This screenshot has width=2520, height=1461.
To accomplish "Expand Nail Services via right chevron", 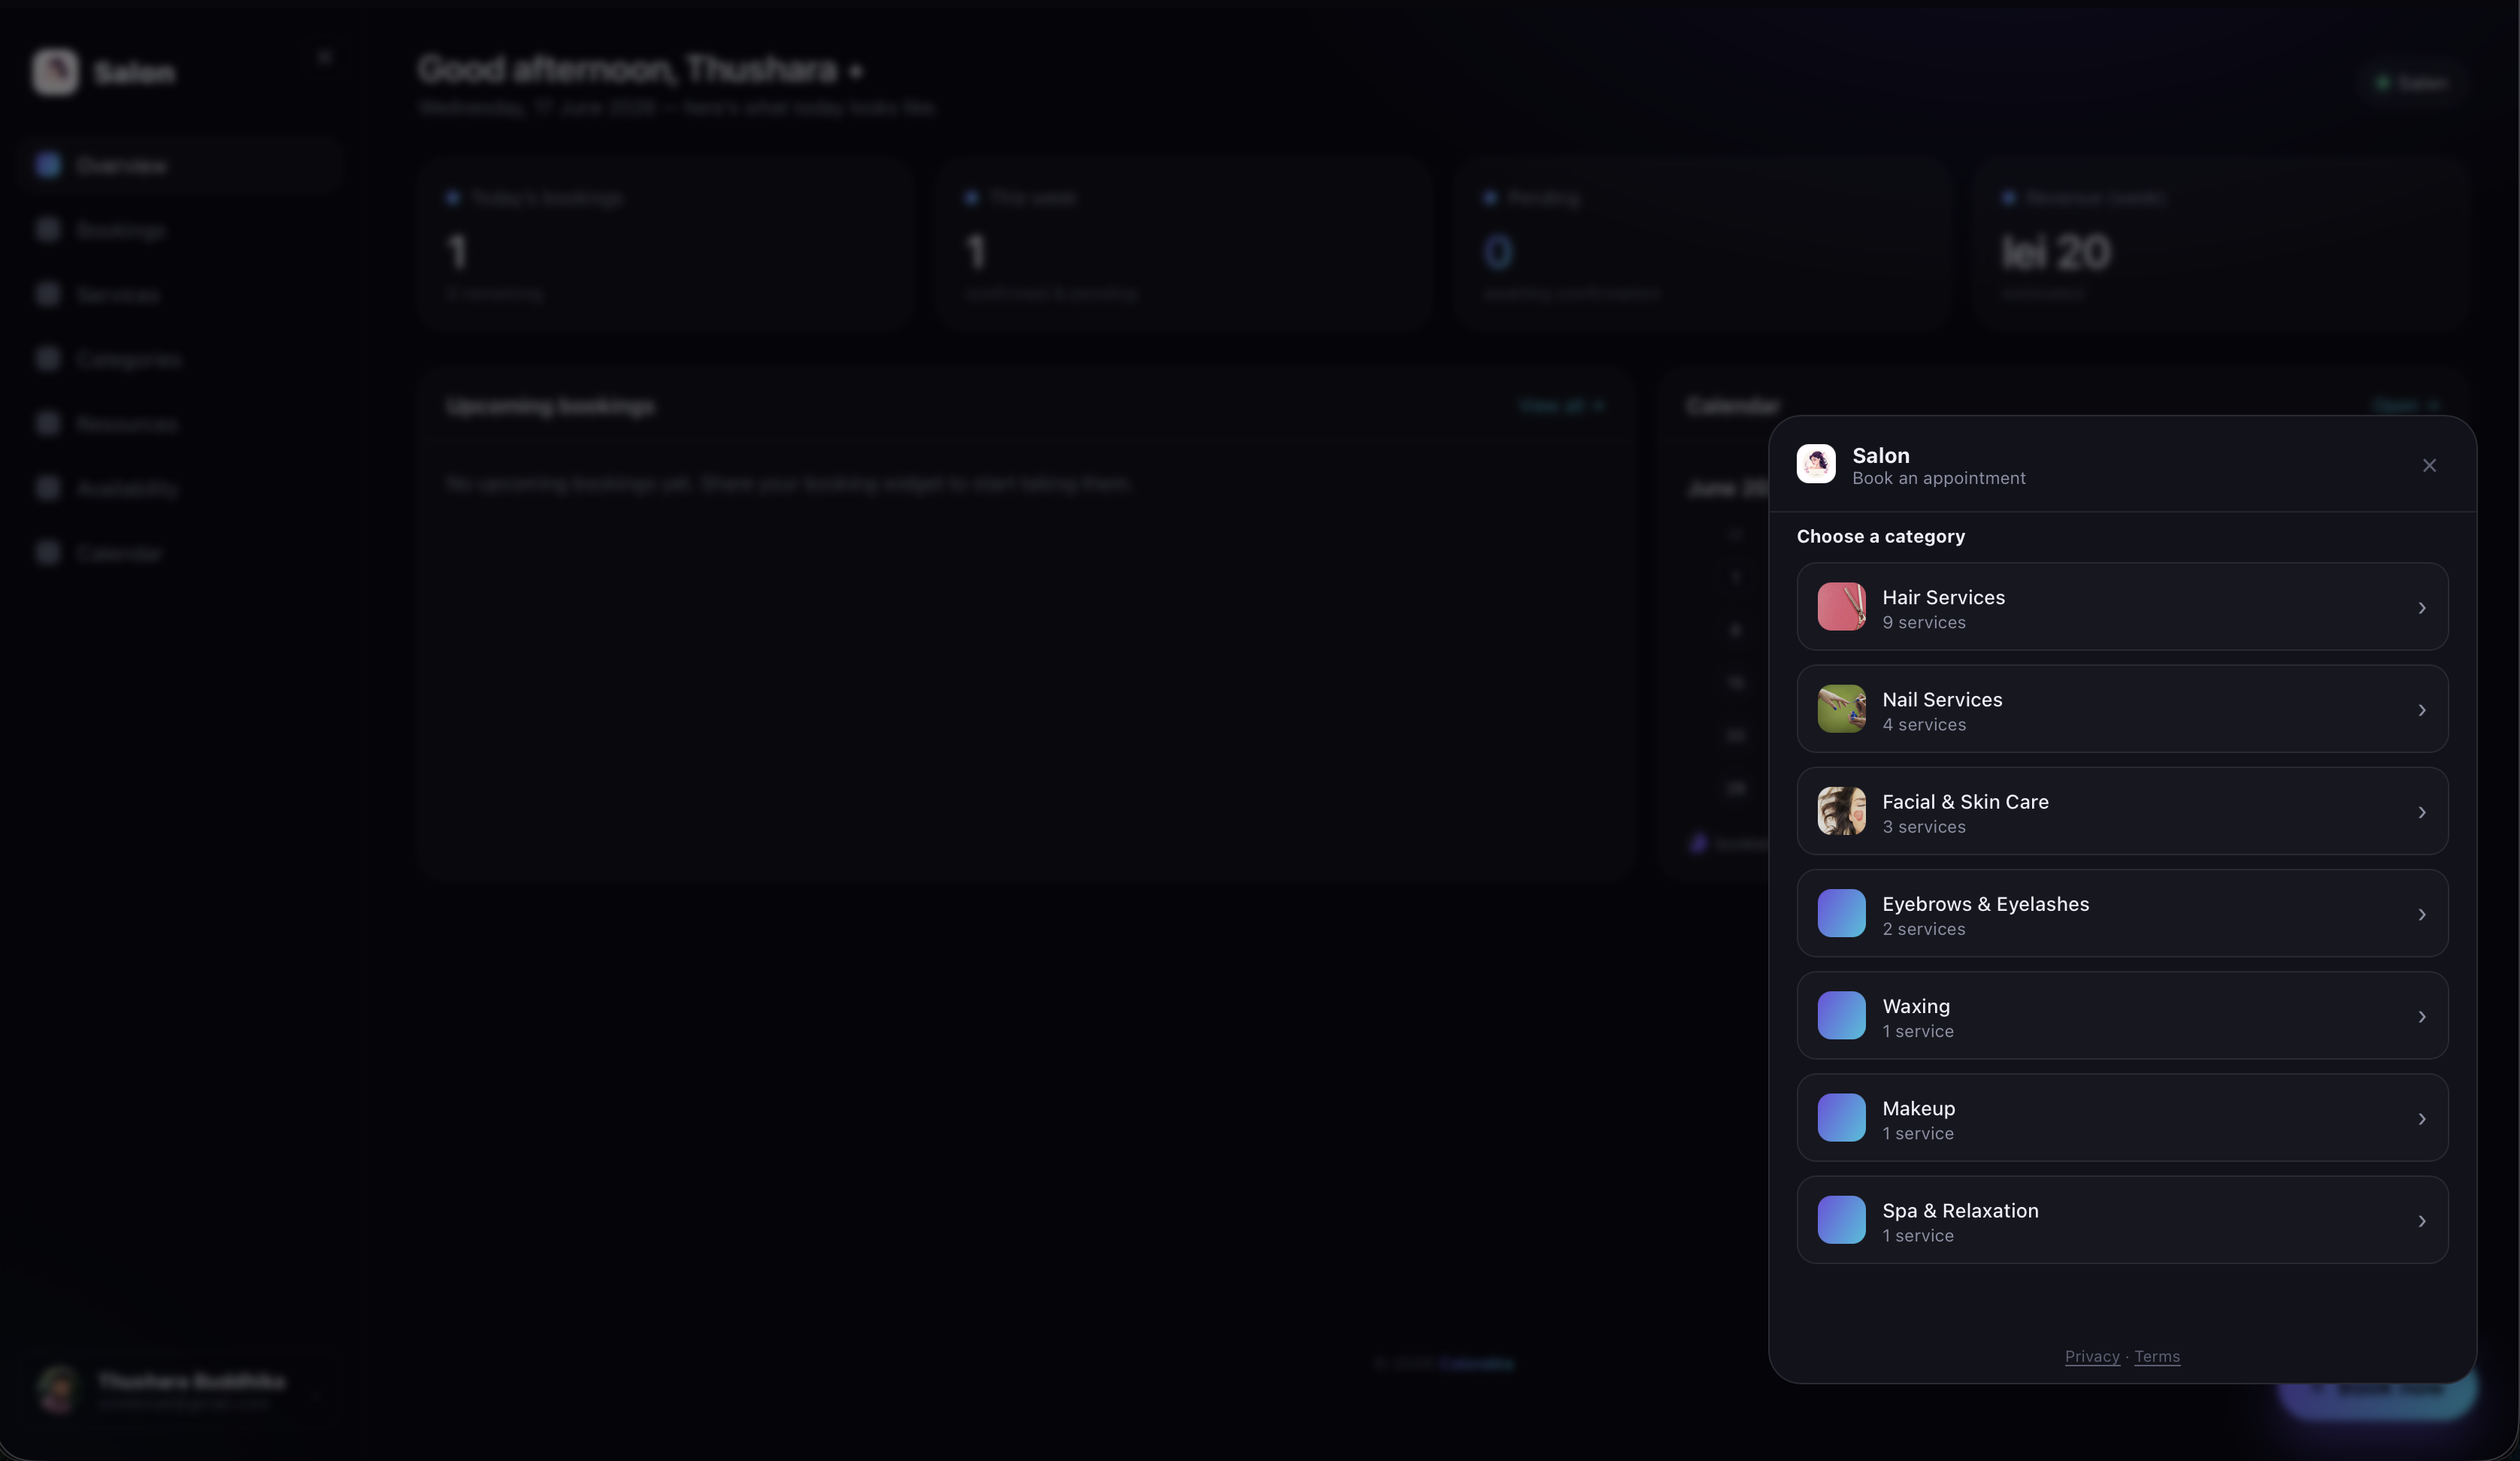I will click(x=2421, y=710).
